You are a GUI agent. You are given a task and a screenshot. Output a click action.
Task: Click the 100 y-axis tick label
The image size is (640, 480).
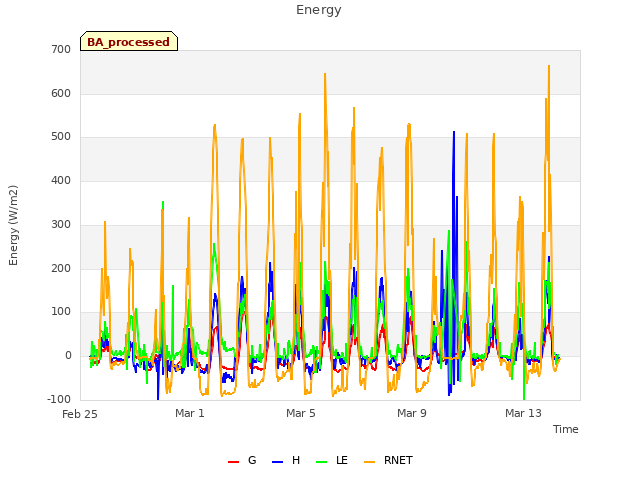click(61, 312)
